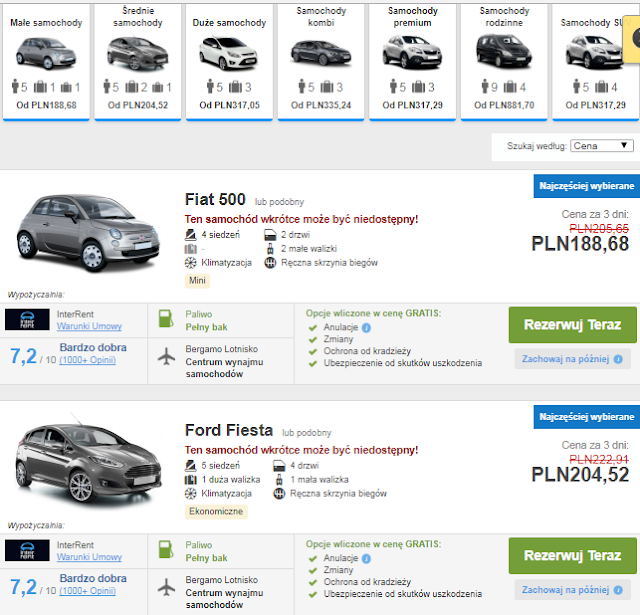This screenshot has height=615, width=640.
Task: Click the InterRent logo in Ford Fiesta listing
Action: coord(27,550)
